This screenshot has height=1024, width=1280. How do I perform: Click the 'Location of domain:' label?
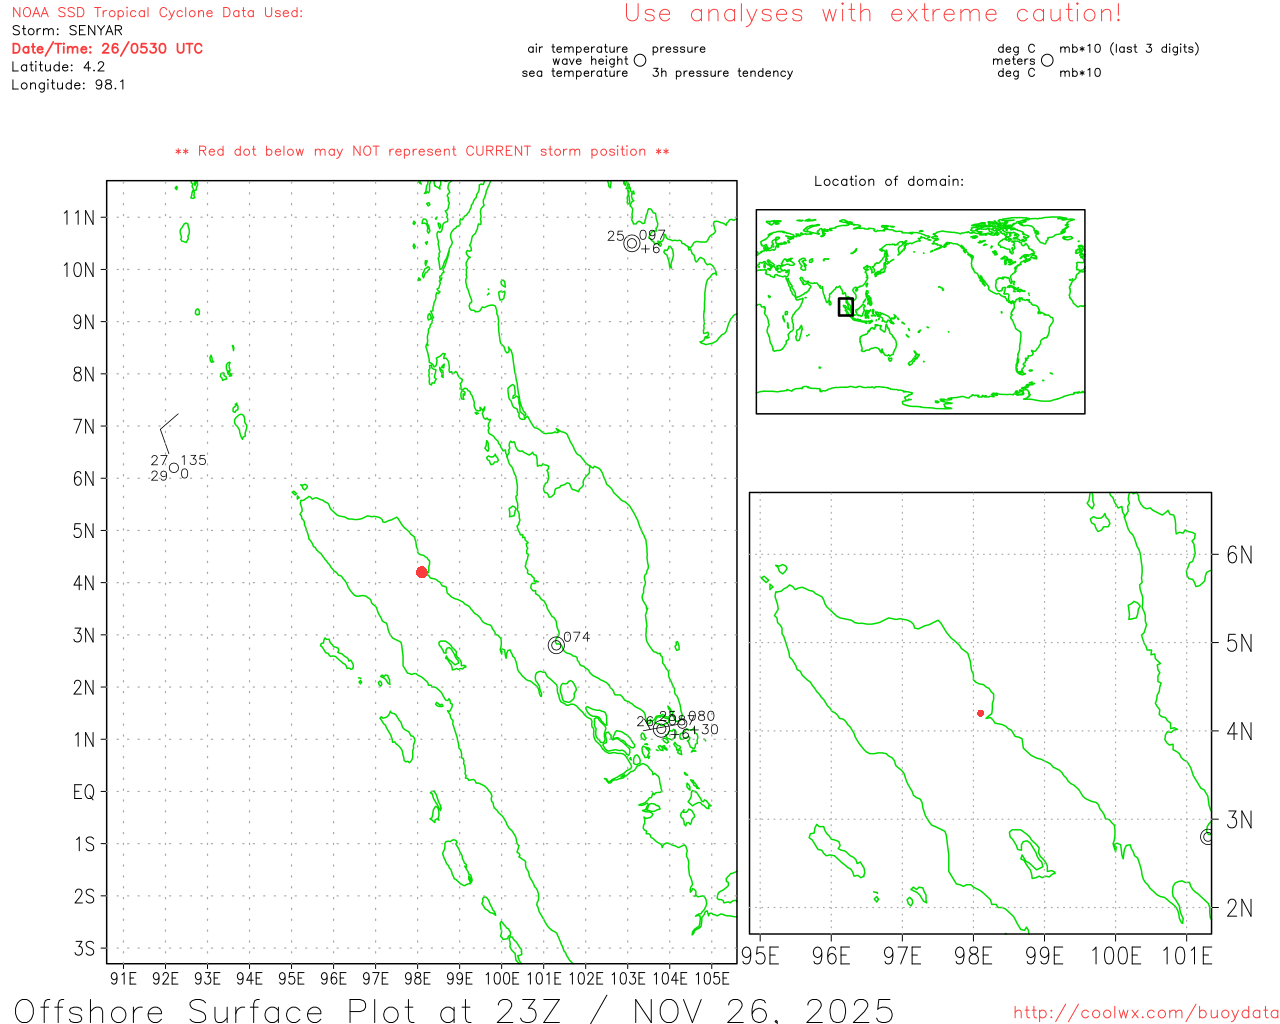click(888, 181)
